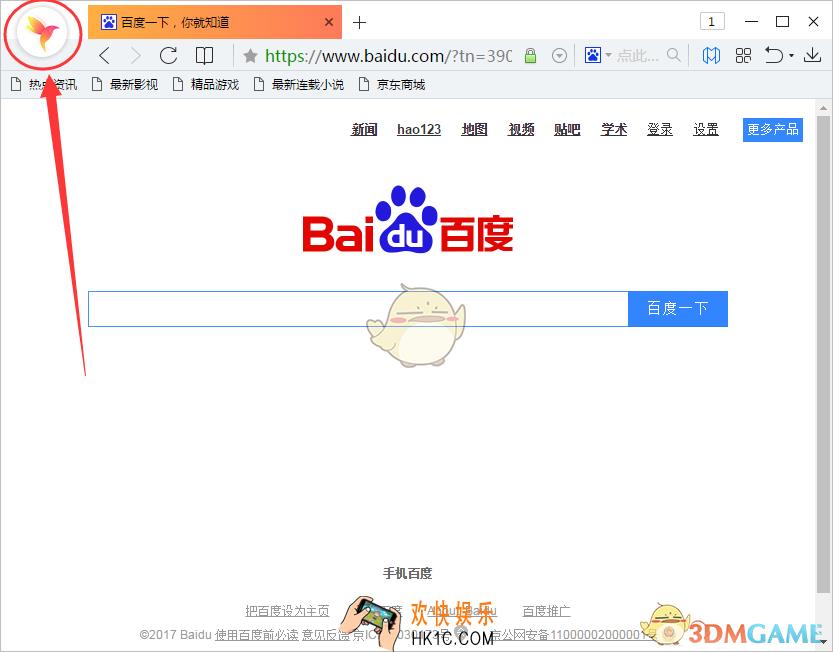833x652 pixels.
Task: Open 使用百度前必读 link
Action: coord(257,634)
